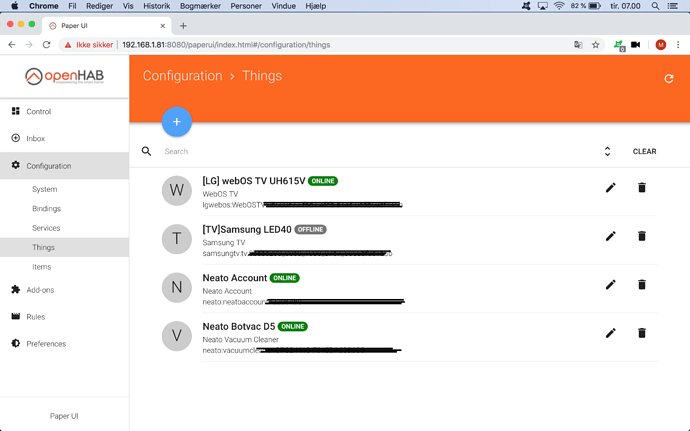This screenshot has width=690, height=431.
Task: Open the Vindue menu
Action: pos(283,6)
